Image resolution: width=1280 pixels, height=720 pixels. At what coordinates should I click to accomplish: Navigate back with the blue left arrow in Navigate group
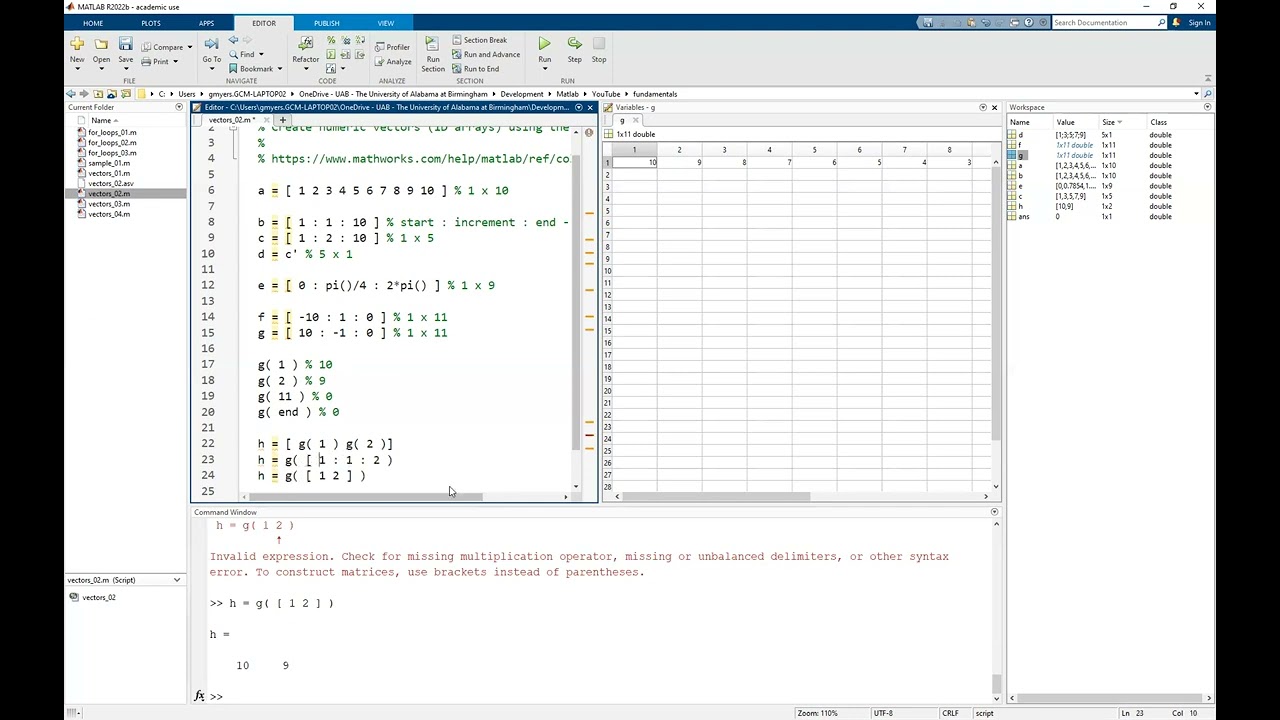[x=233, y=41]
